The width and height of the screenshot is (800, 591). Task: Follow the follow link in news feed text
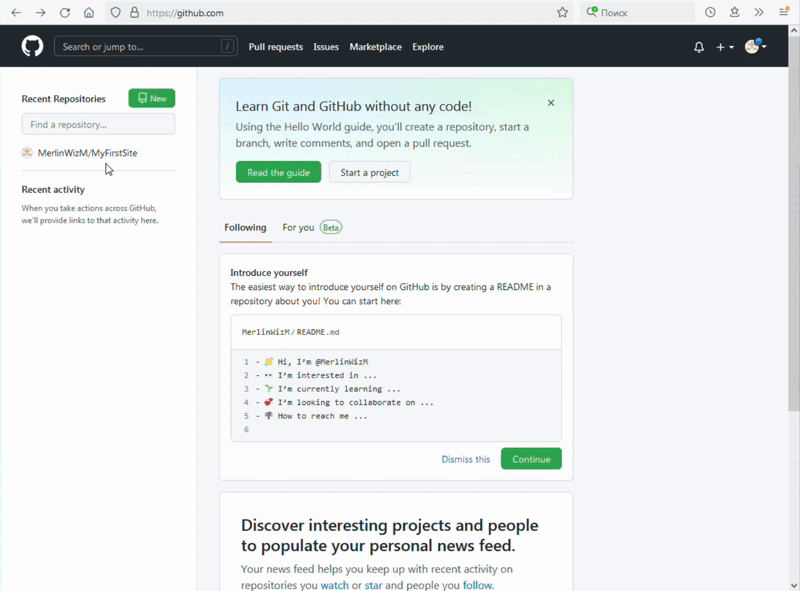[x=477, y=585]
